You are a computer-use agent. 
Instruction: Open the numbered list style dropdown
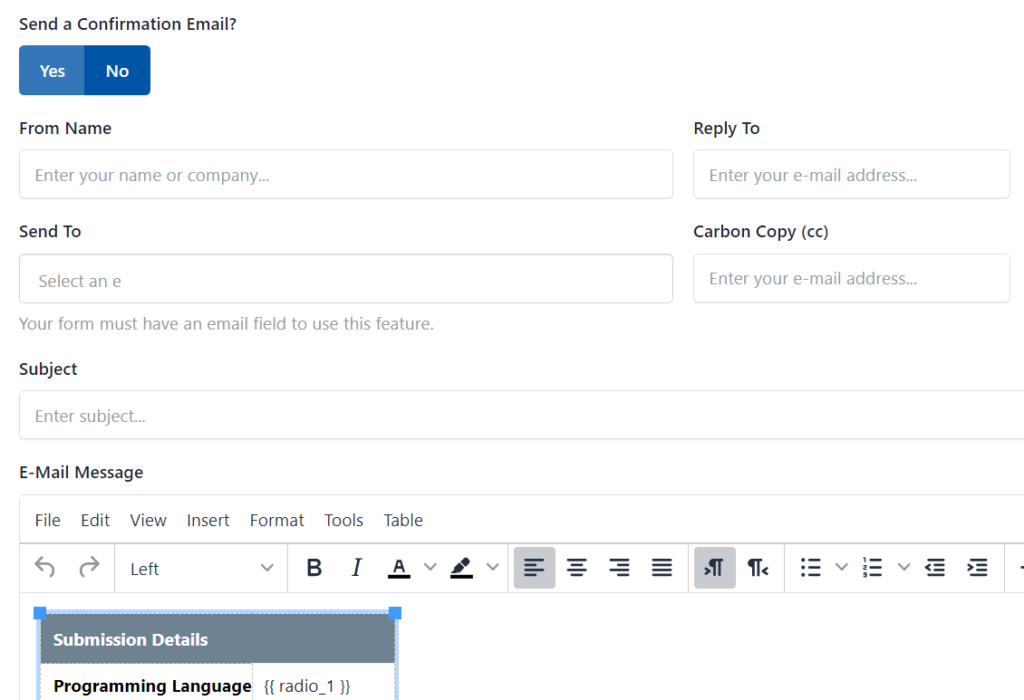(x=903, y=568)
